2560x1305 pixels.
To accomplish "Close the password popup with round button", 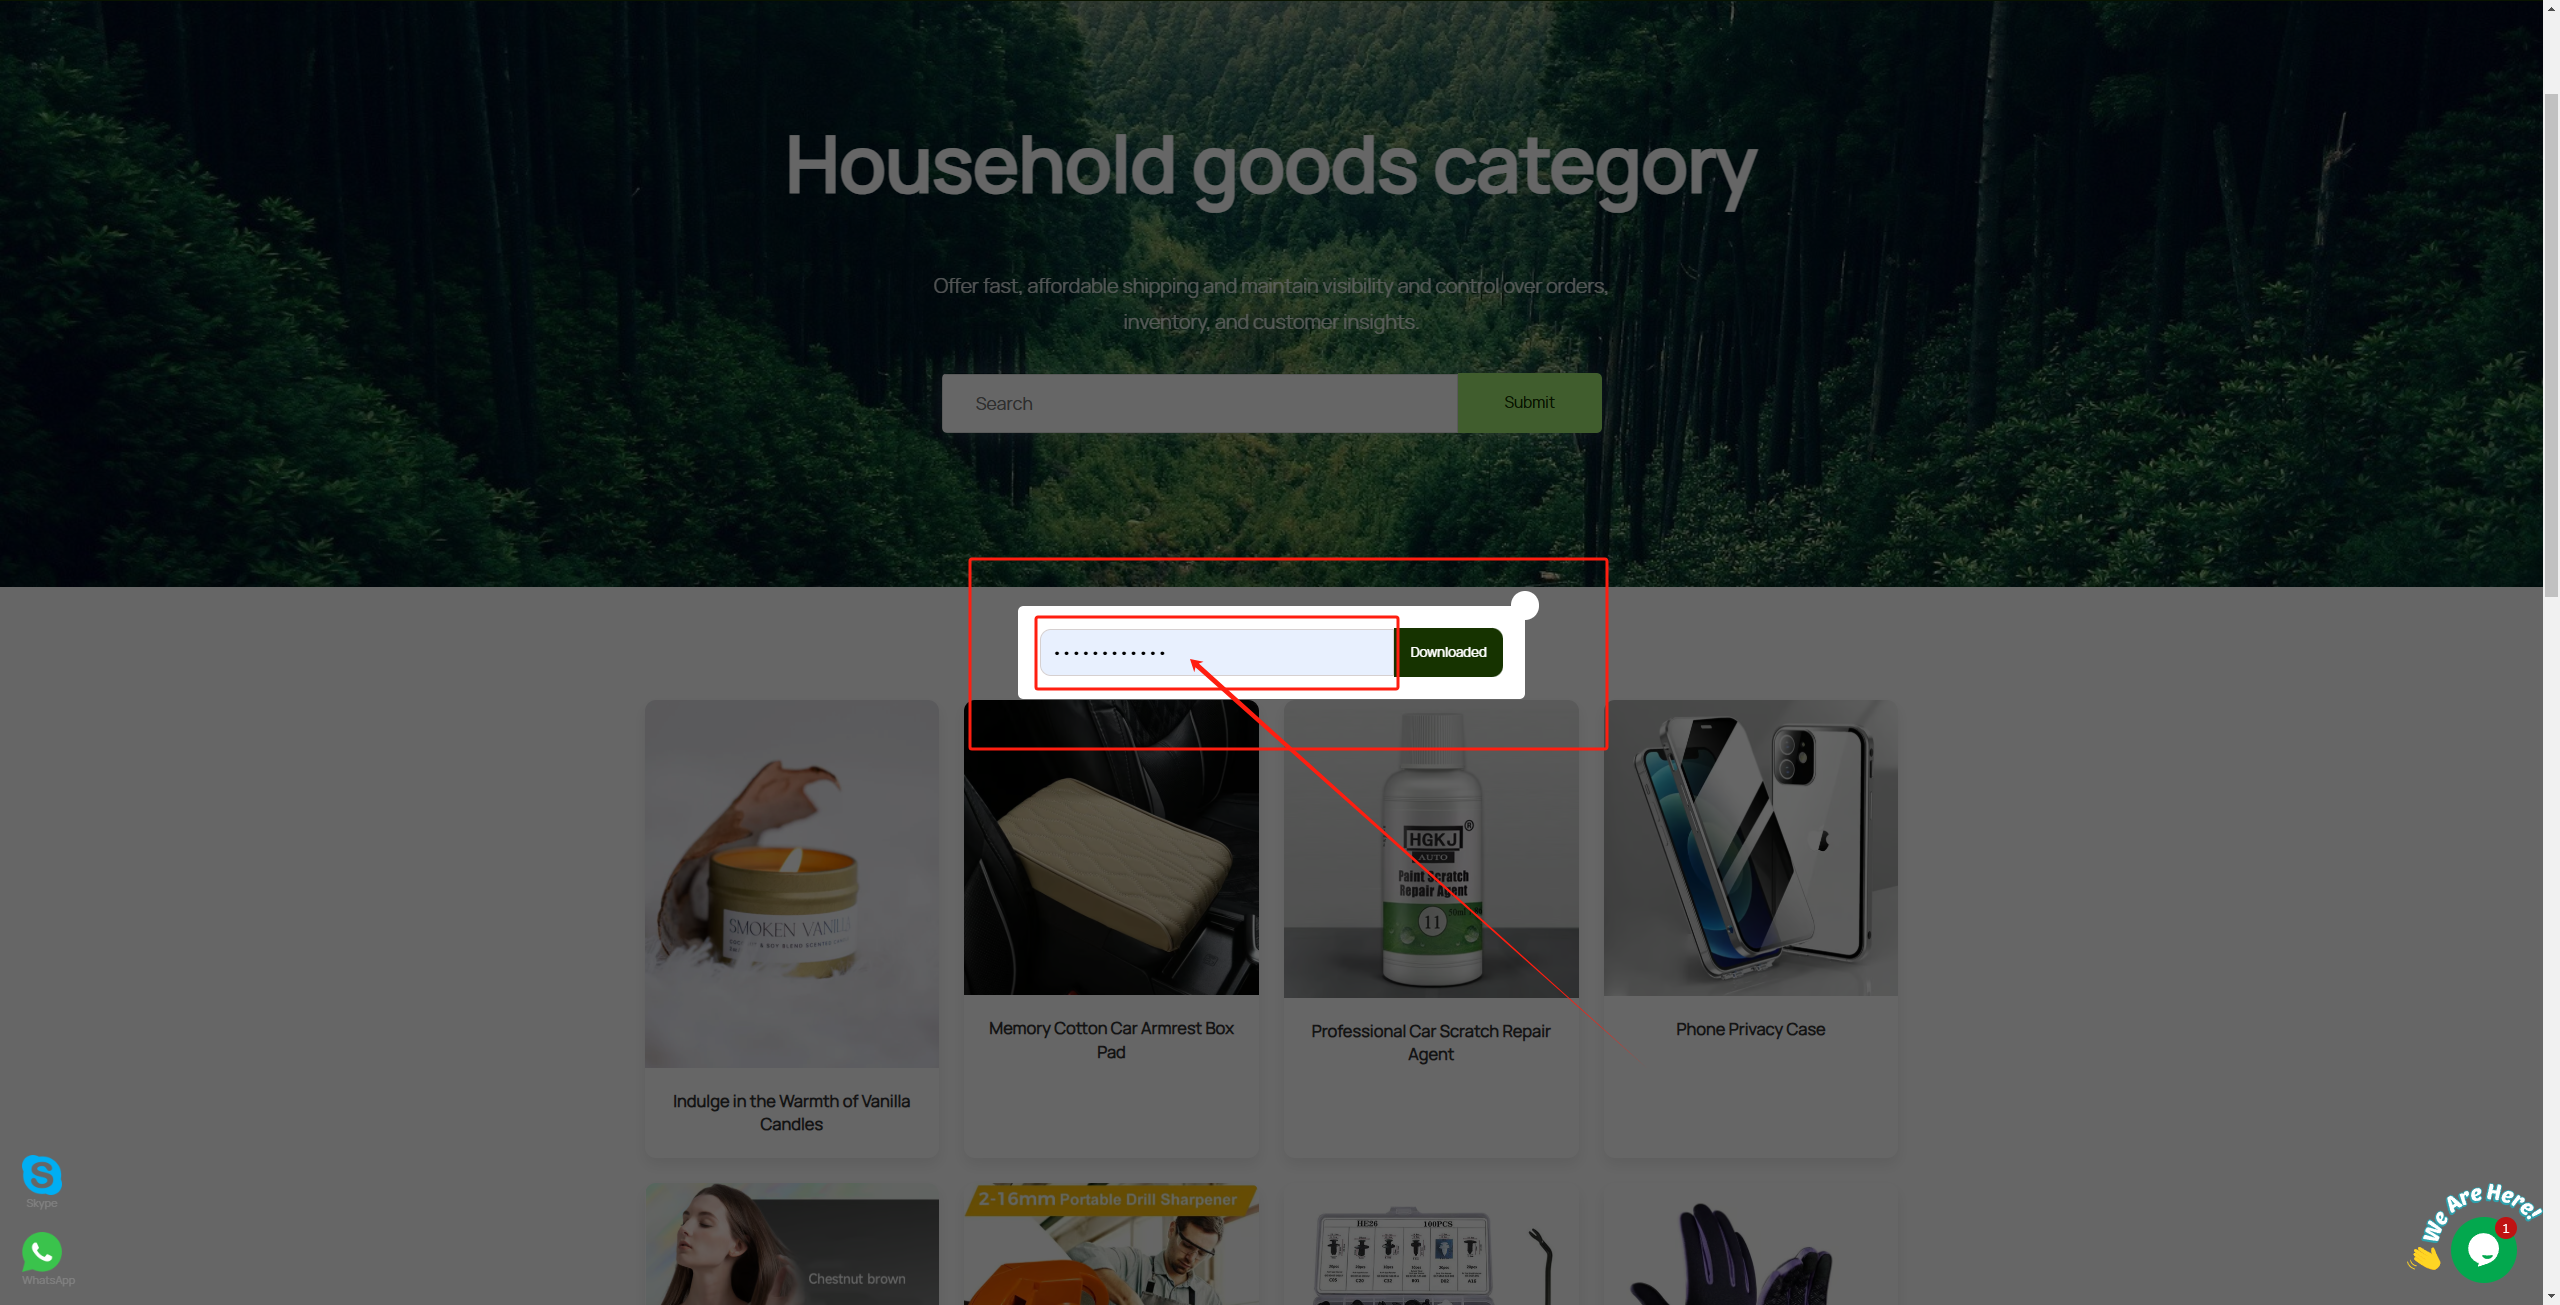I will click(1524, 605).
